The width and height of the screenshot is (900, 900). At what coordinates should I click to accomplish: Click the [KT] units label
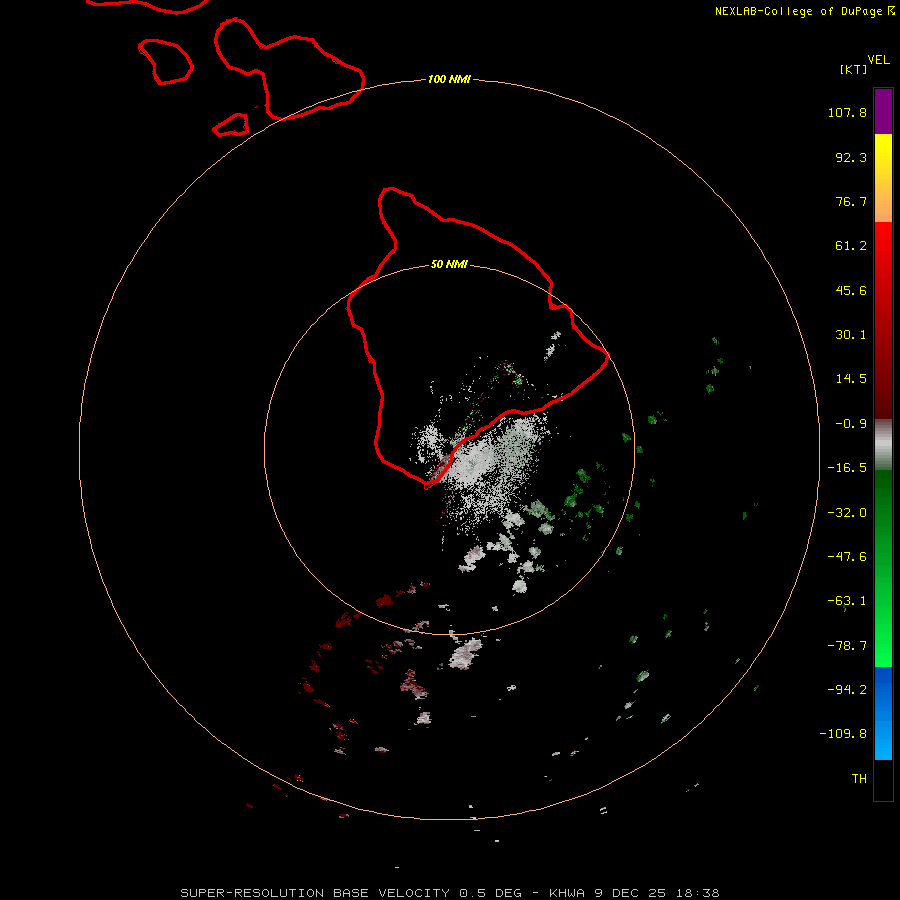click(x=853, y=69)
